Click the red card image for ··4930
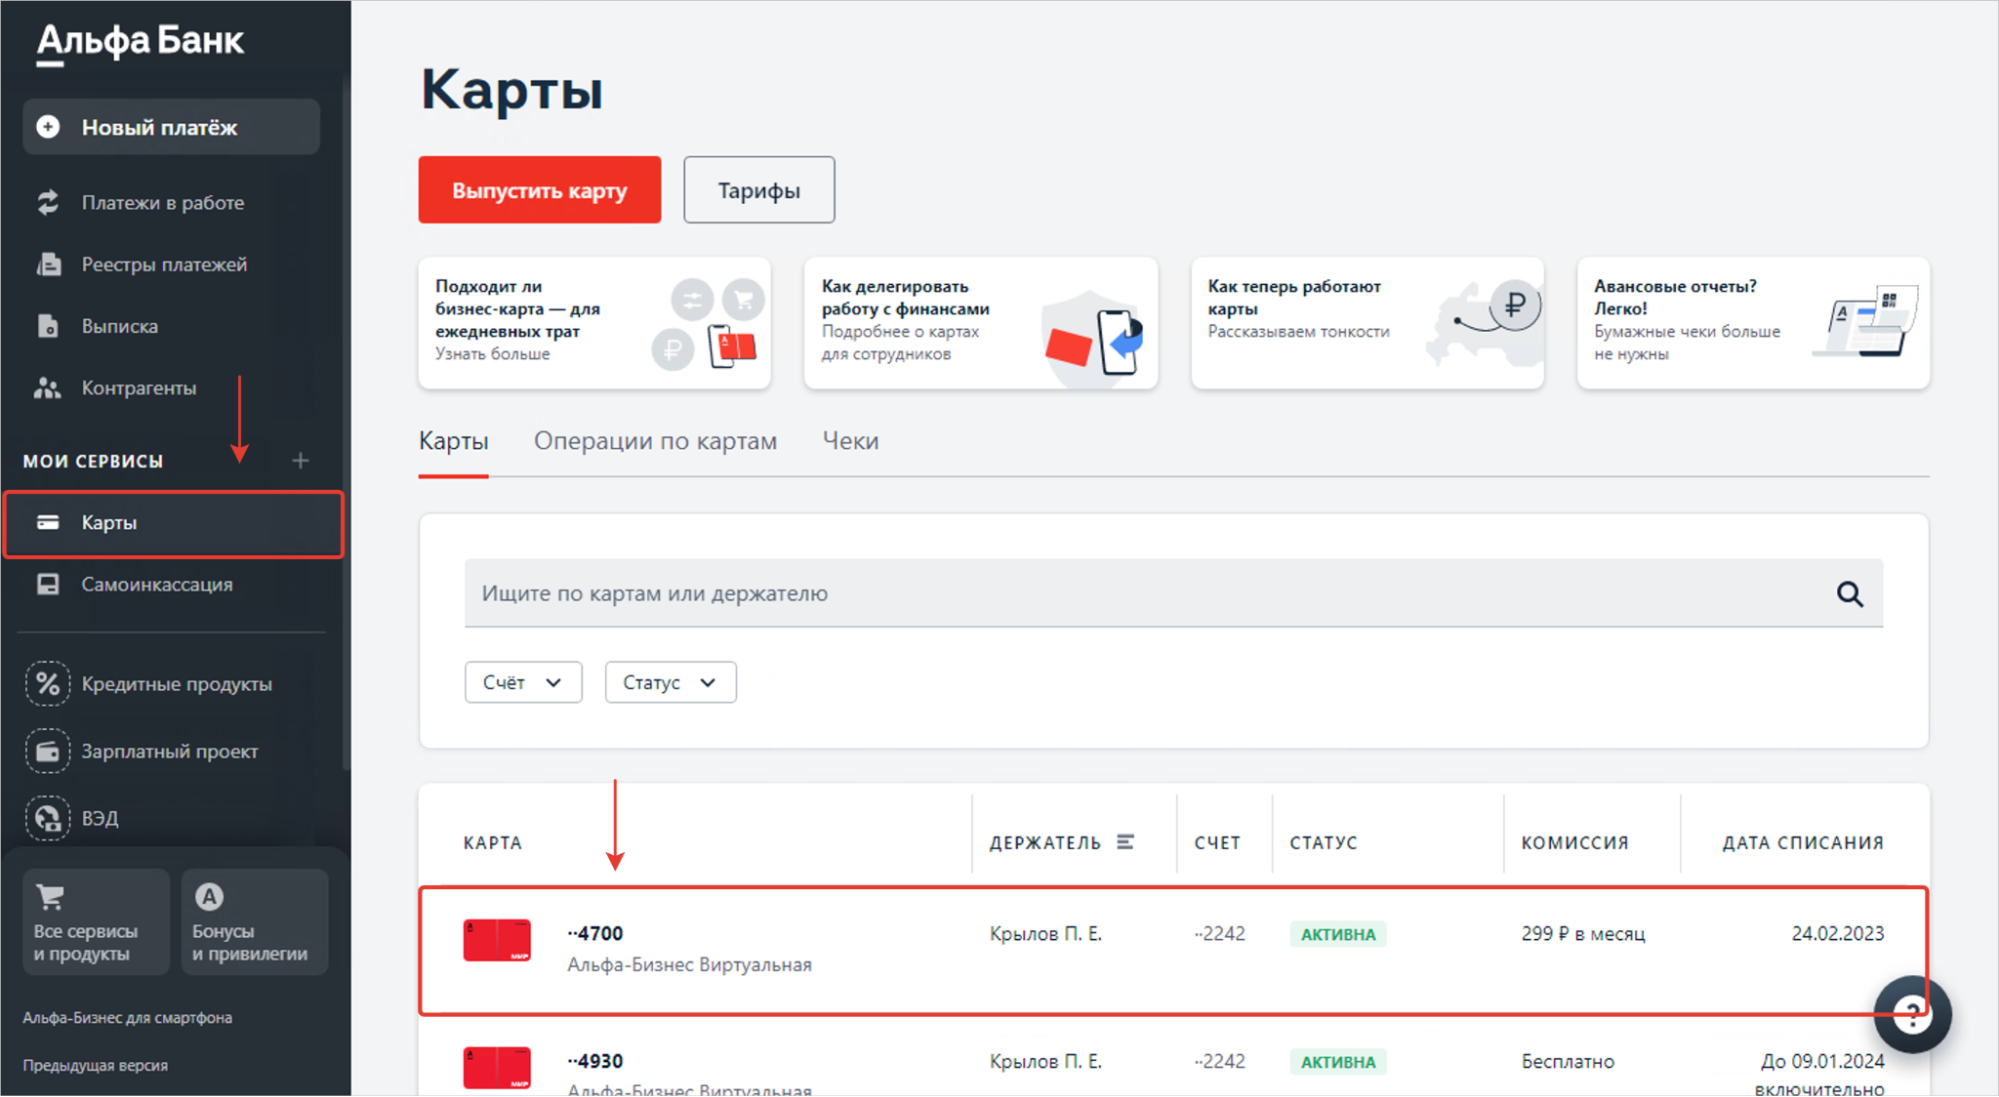 coord(497,1067)
